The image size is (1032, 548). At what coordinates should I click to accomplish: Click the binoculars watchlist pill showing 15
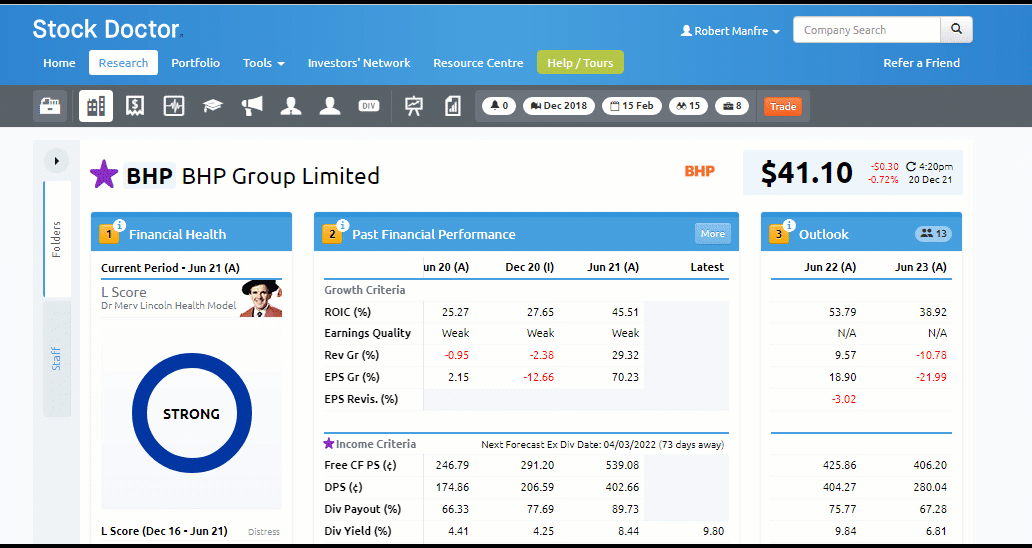coord(688,106)
